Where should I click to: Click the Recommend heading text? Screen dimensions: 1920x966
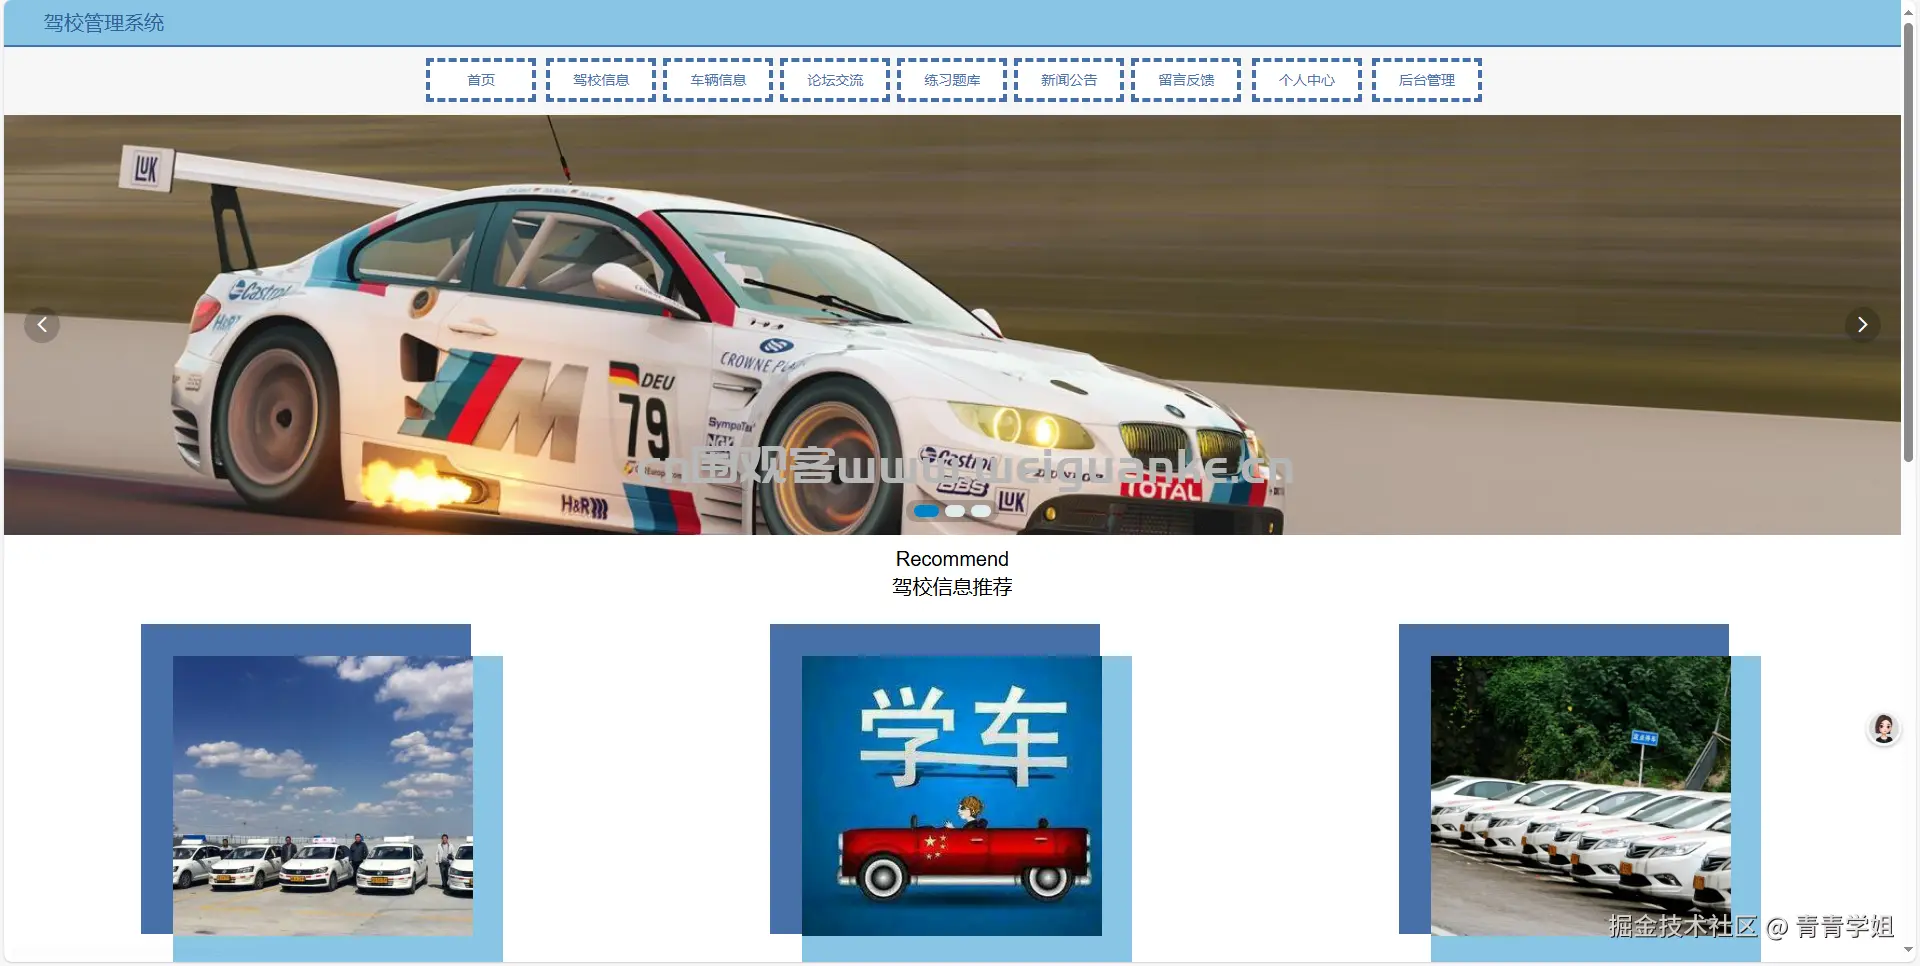click(x=952, y=559)
